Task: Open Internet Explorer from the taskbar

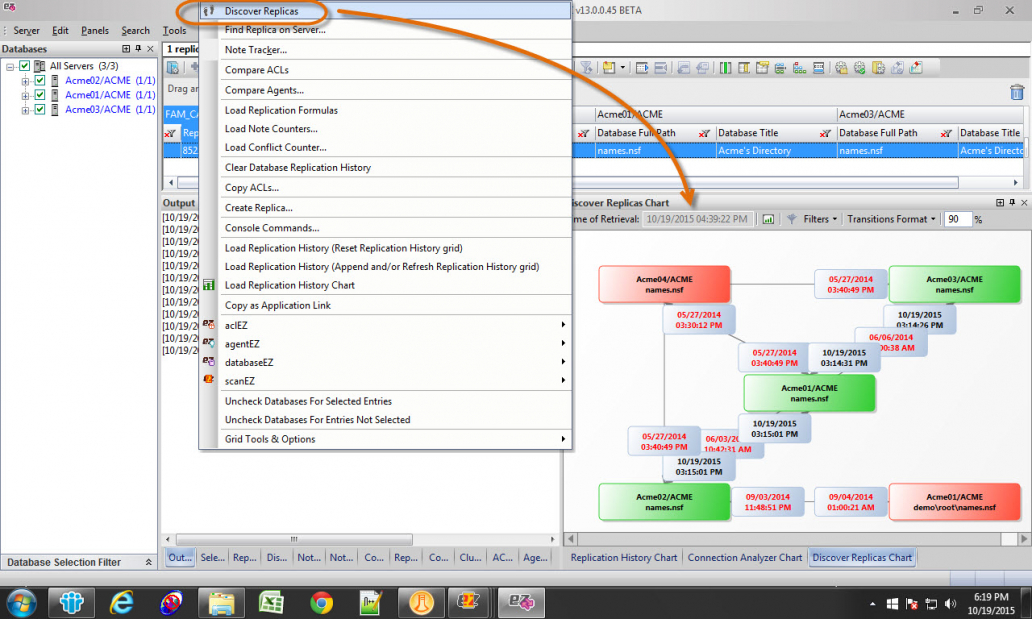Action: pyautogui.click(x=121, y=602)
